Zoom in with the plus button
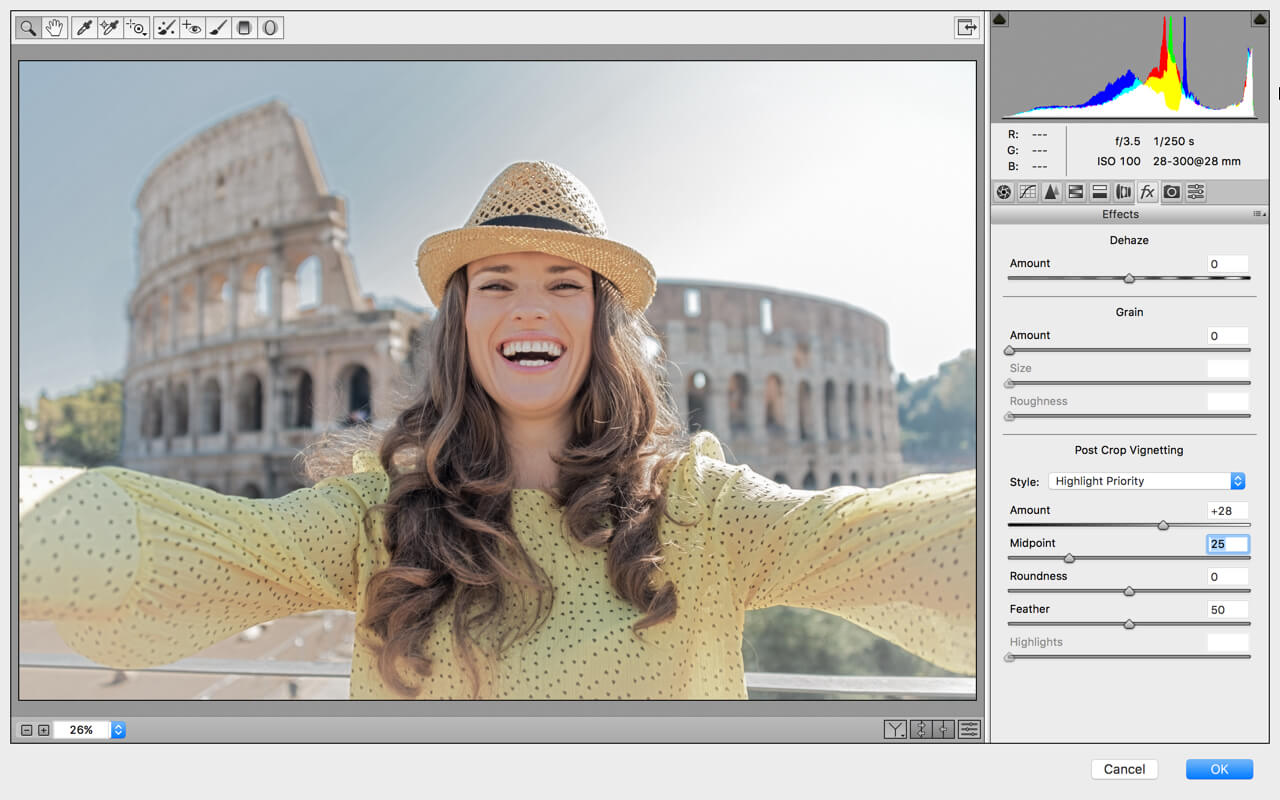 (43, 730)
